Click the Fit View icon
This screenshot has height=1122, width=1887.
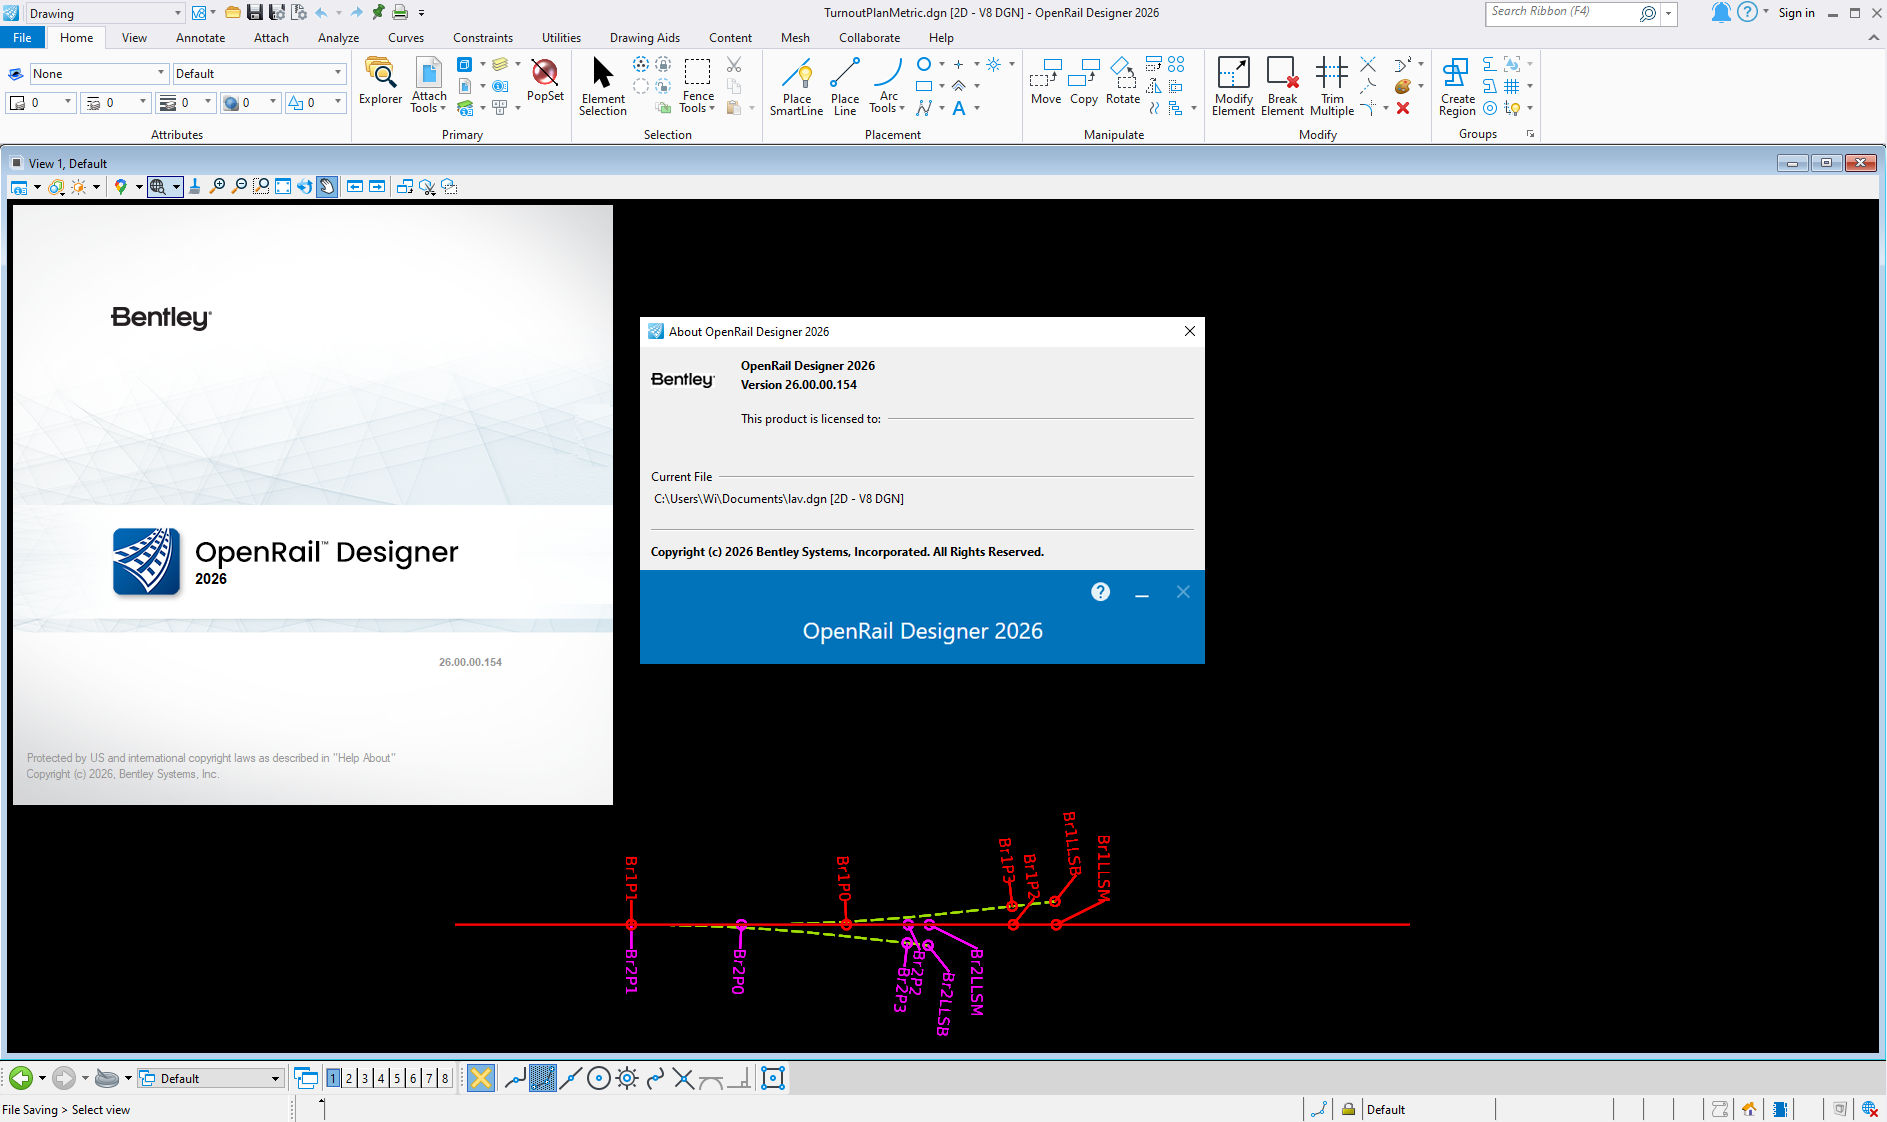(x=283, y=186)
